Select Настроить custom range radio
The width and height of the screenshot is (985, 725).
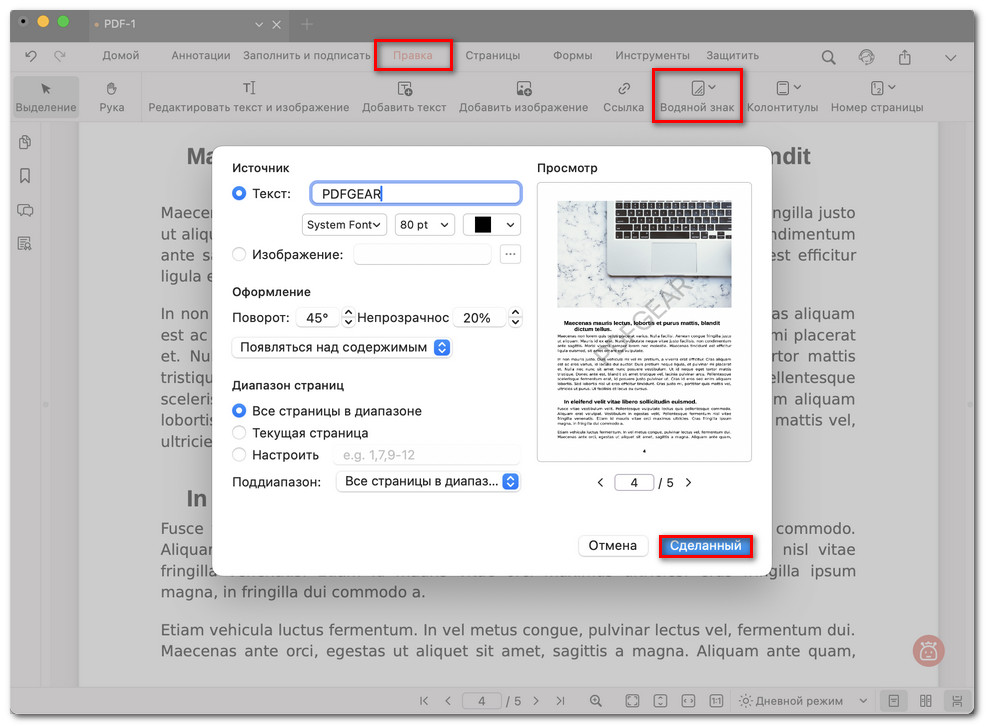click(x=239, y=455)
